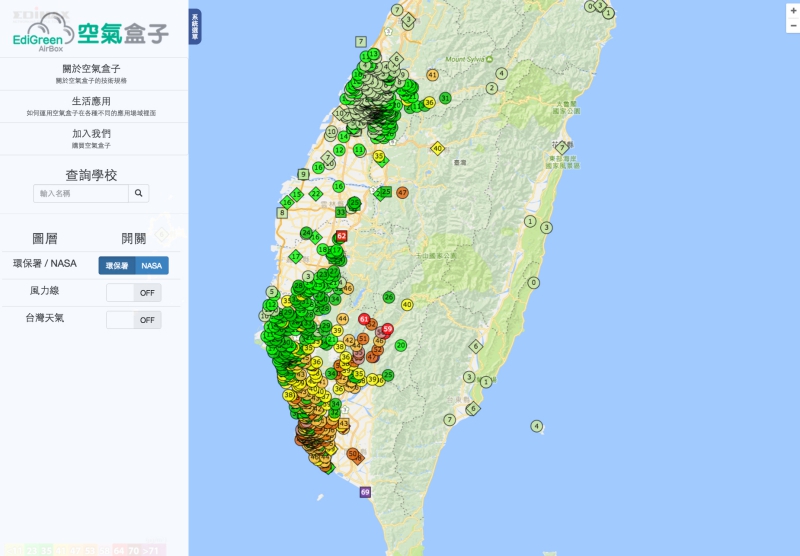Click the Mount Sylvia map label
The image size is (800, 556).
point(465,59)
